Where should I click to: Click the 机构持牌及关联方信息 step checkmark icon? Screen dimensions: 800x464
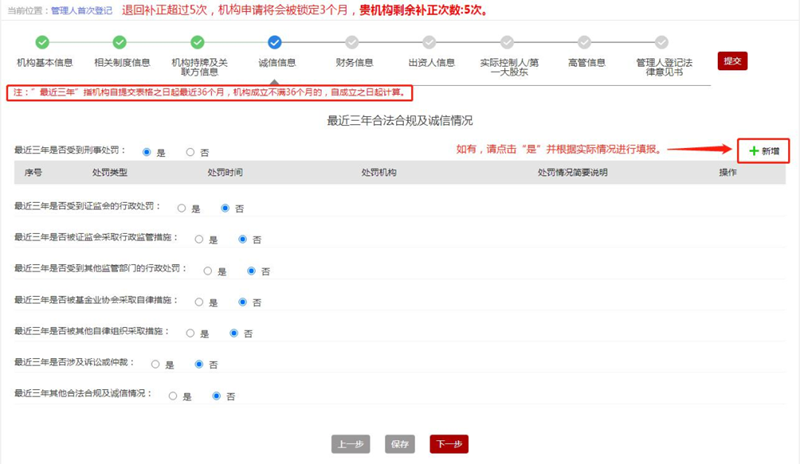(197, 42)
